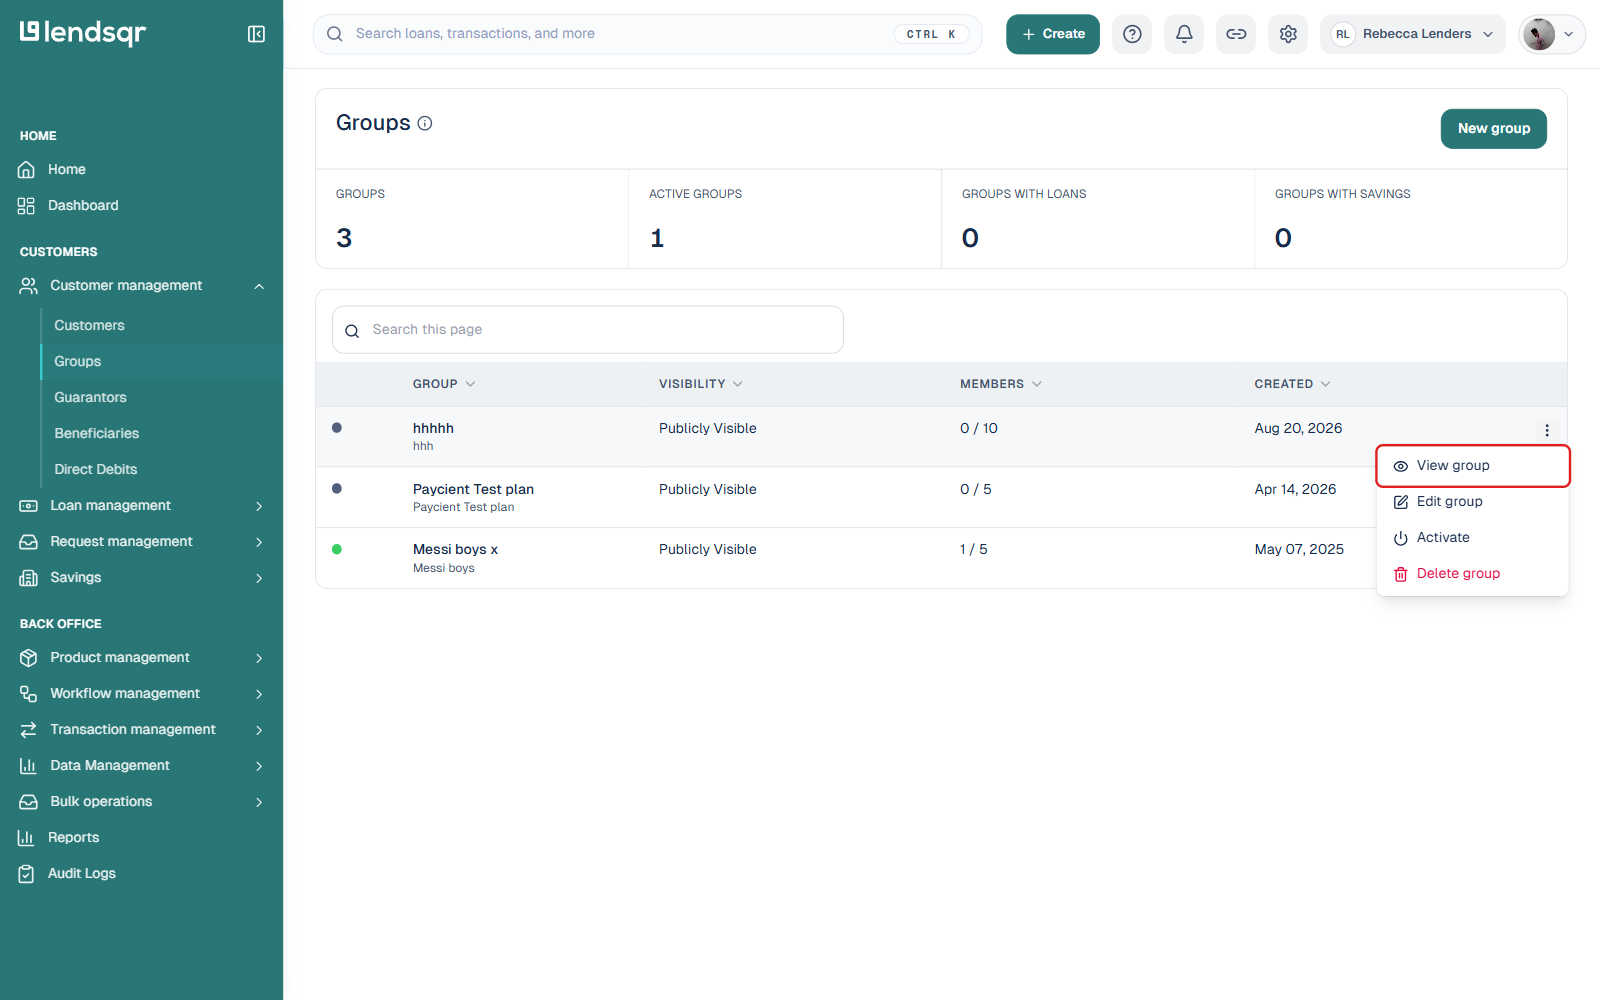Click the 1 / 5 members value
This screenshot has height=1000, width=1600.
[974, 550]
